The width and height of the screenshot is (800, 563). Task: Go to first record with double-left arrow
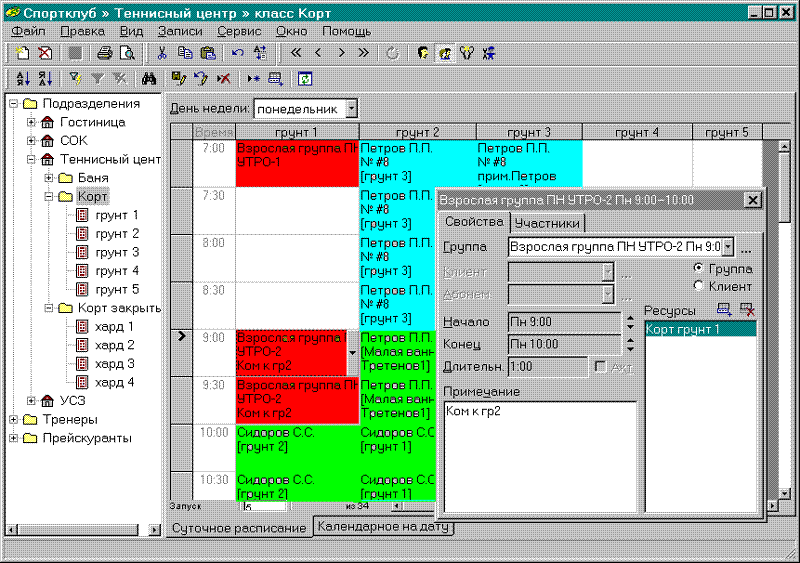point(295,53)
